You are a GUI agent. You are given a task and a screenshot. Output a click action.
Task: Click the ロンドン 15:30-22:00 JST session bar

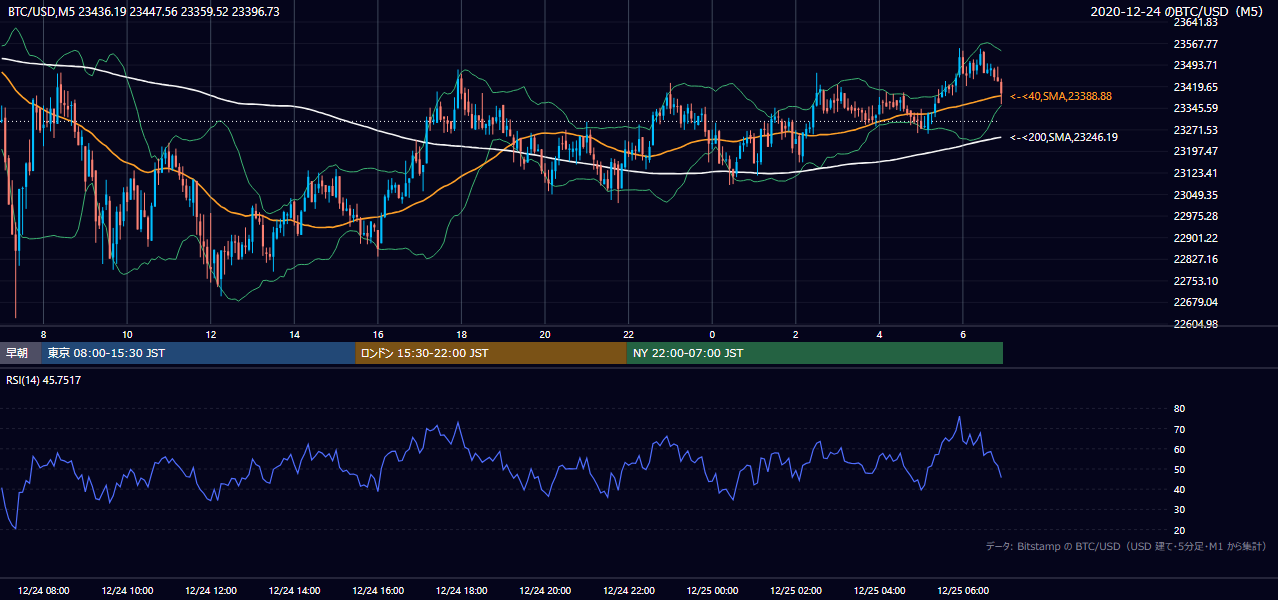[x=491, y=353]
